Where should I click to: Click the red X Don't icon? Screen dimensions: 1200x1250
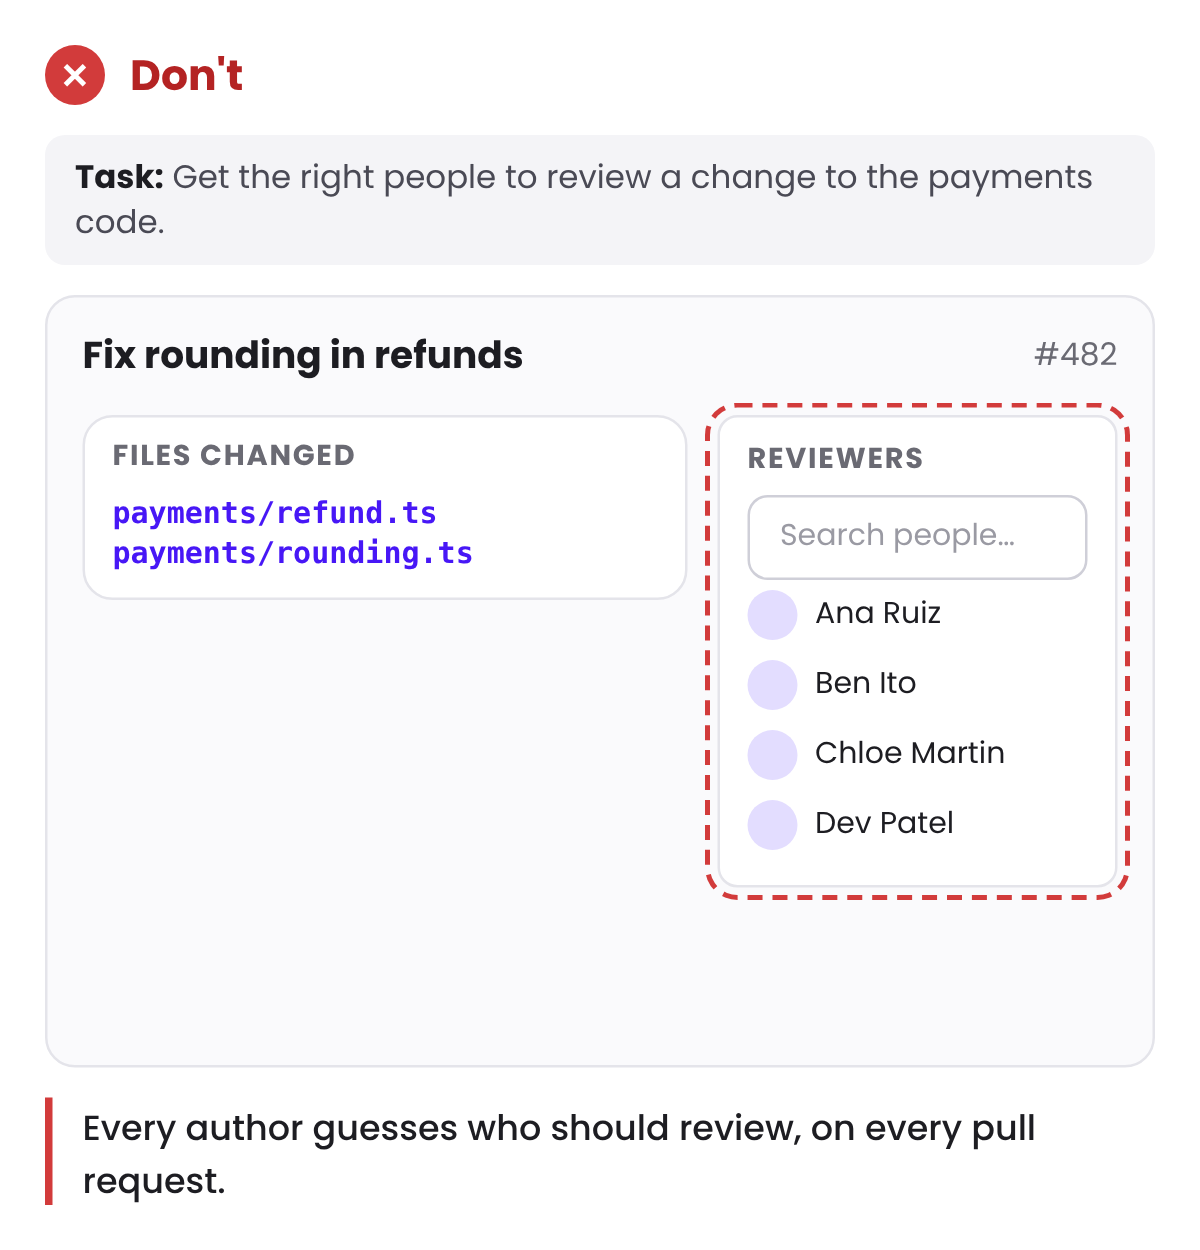[x=75, y=75]
